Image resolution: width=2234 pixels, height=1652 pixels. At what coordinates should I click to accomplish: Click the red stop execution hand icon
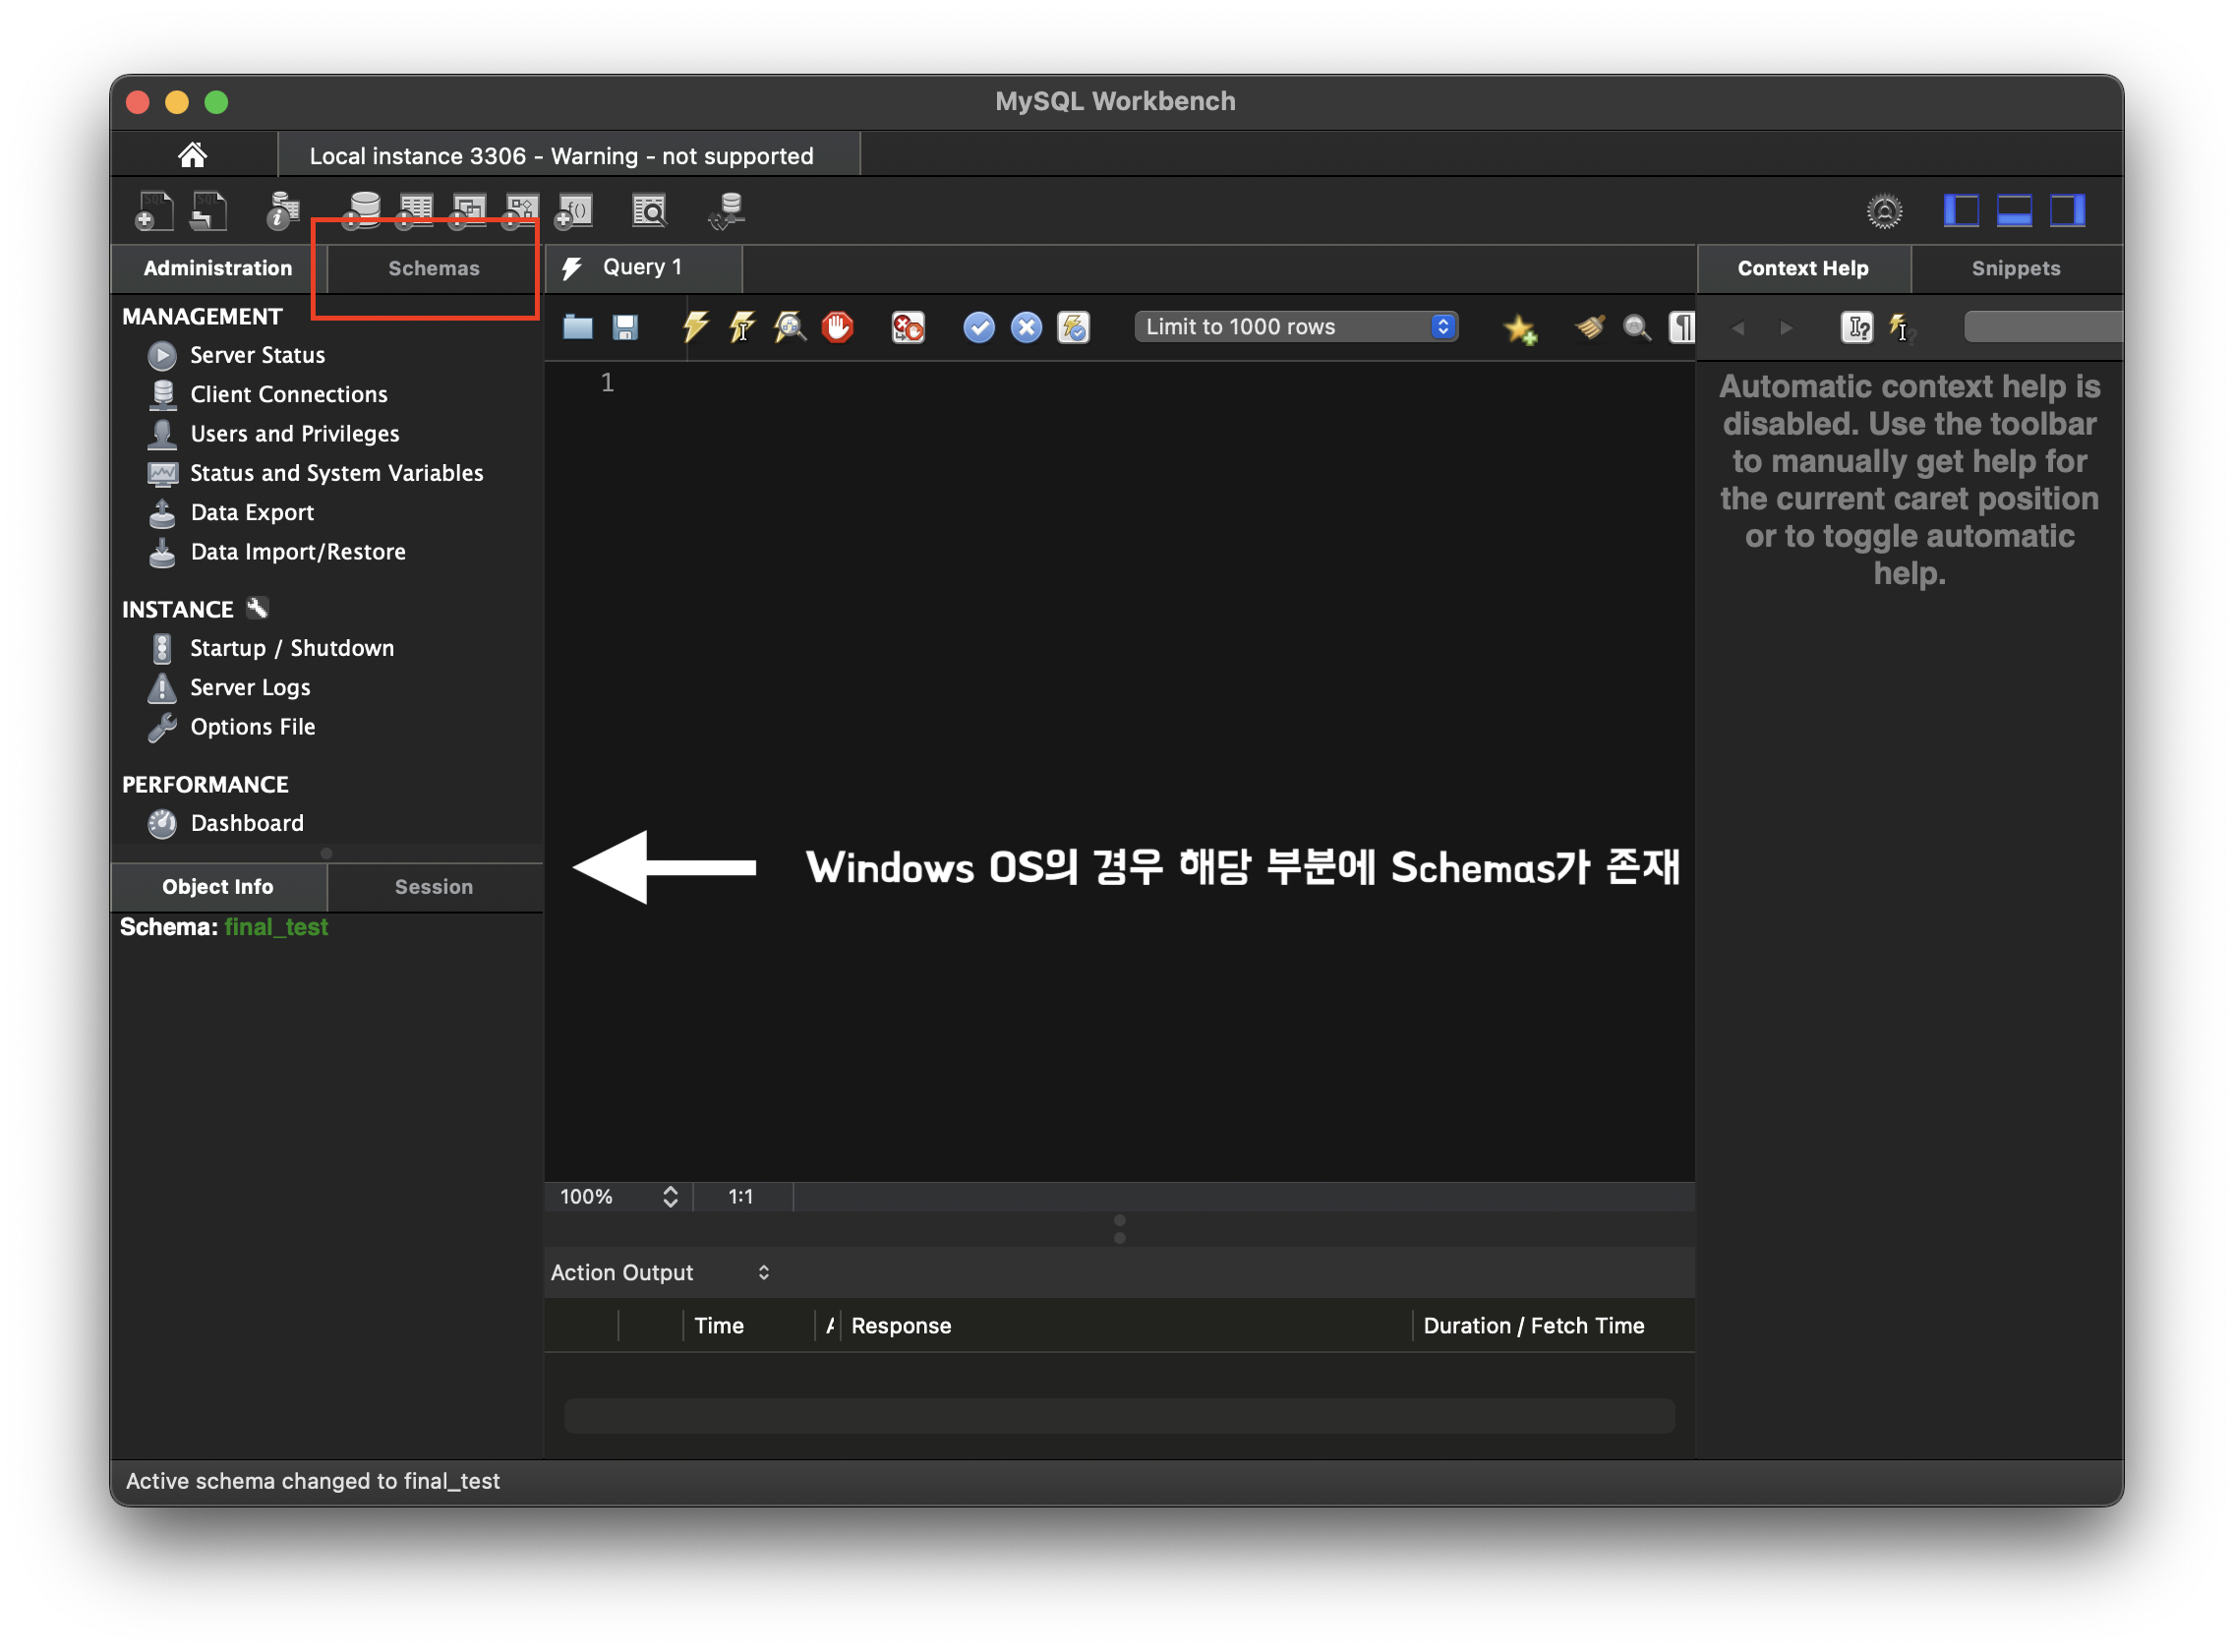coord(837,327)
